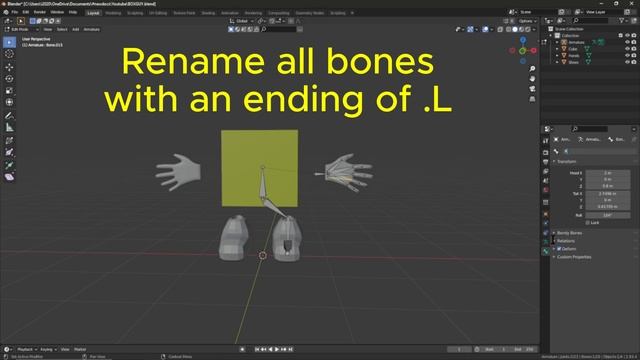The height and width of the screenshot is (360, 640).
Task: Open the File menu
Action: pos(15,12)
